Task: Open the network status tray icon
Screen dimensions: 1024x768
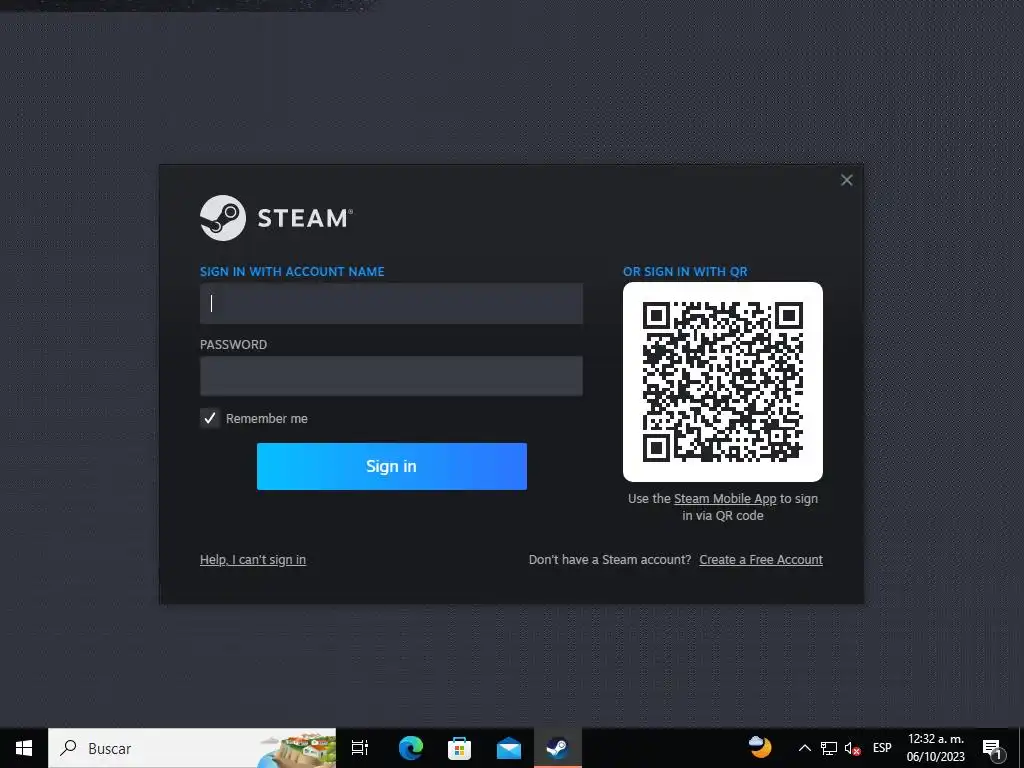Action: pos(829,748)
